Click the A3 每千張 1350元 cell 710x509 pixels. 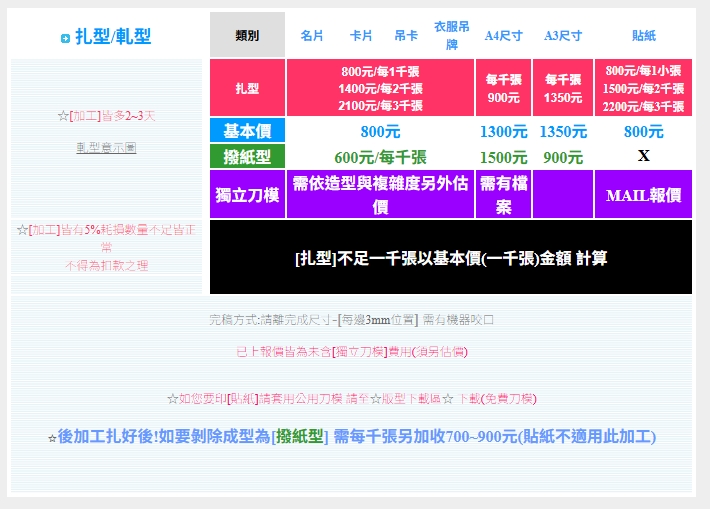coord(563,88)
